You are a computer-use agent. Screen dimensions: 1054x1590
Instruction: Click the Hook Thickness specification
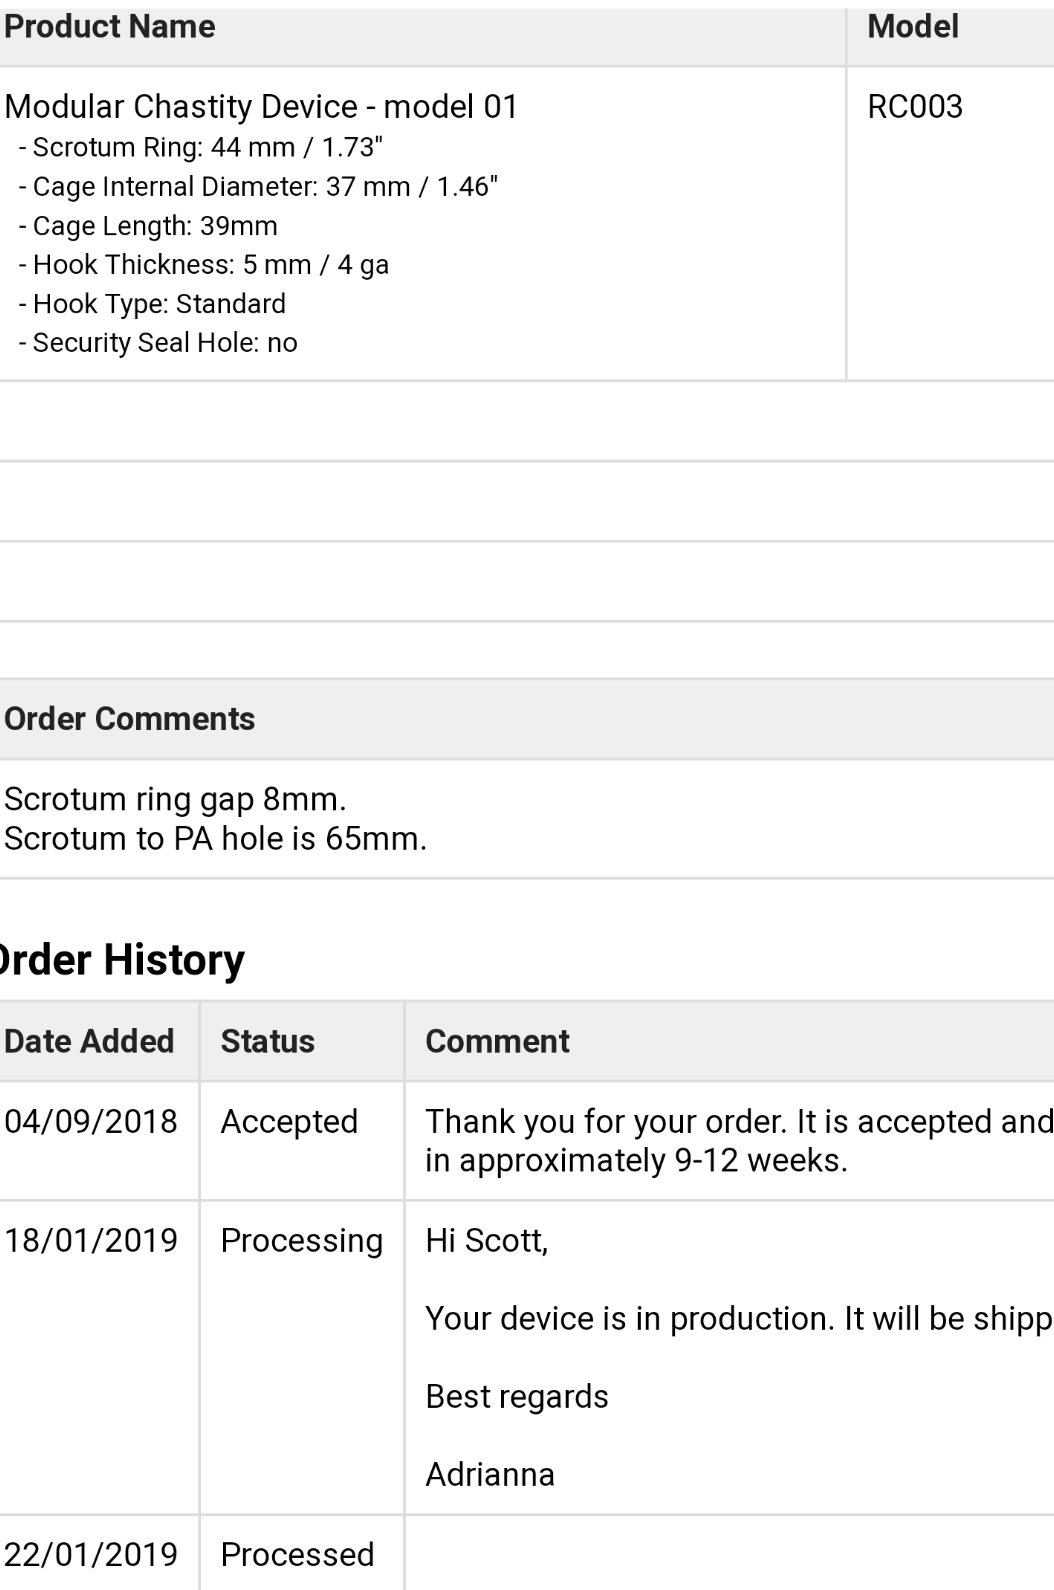click(204, 265)
